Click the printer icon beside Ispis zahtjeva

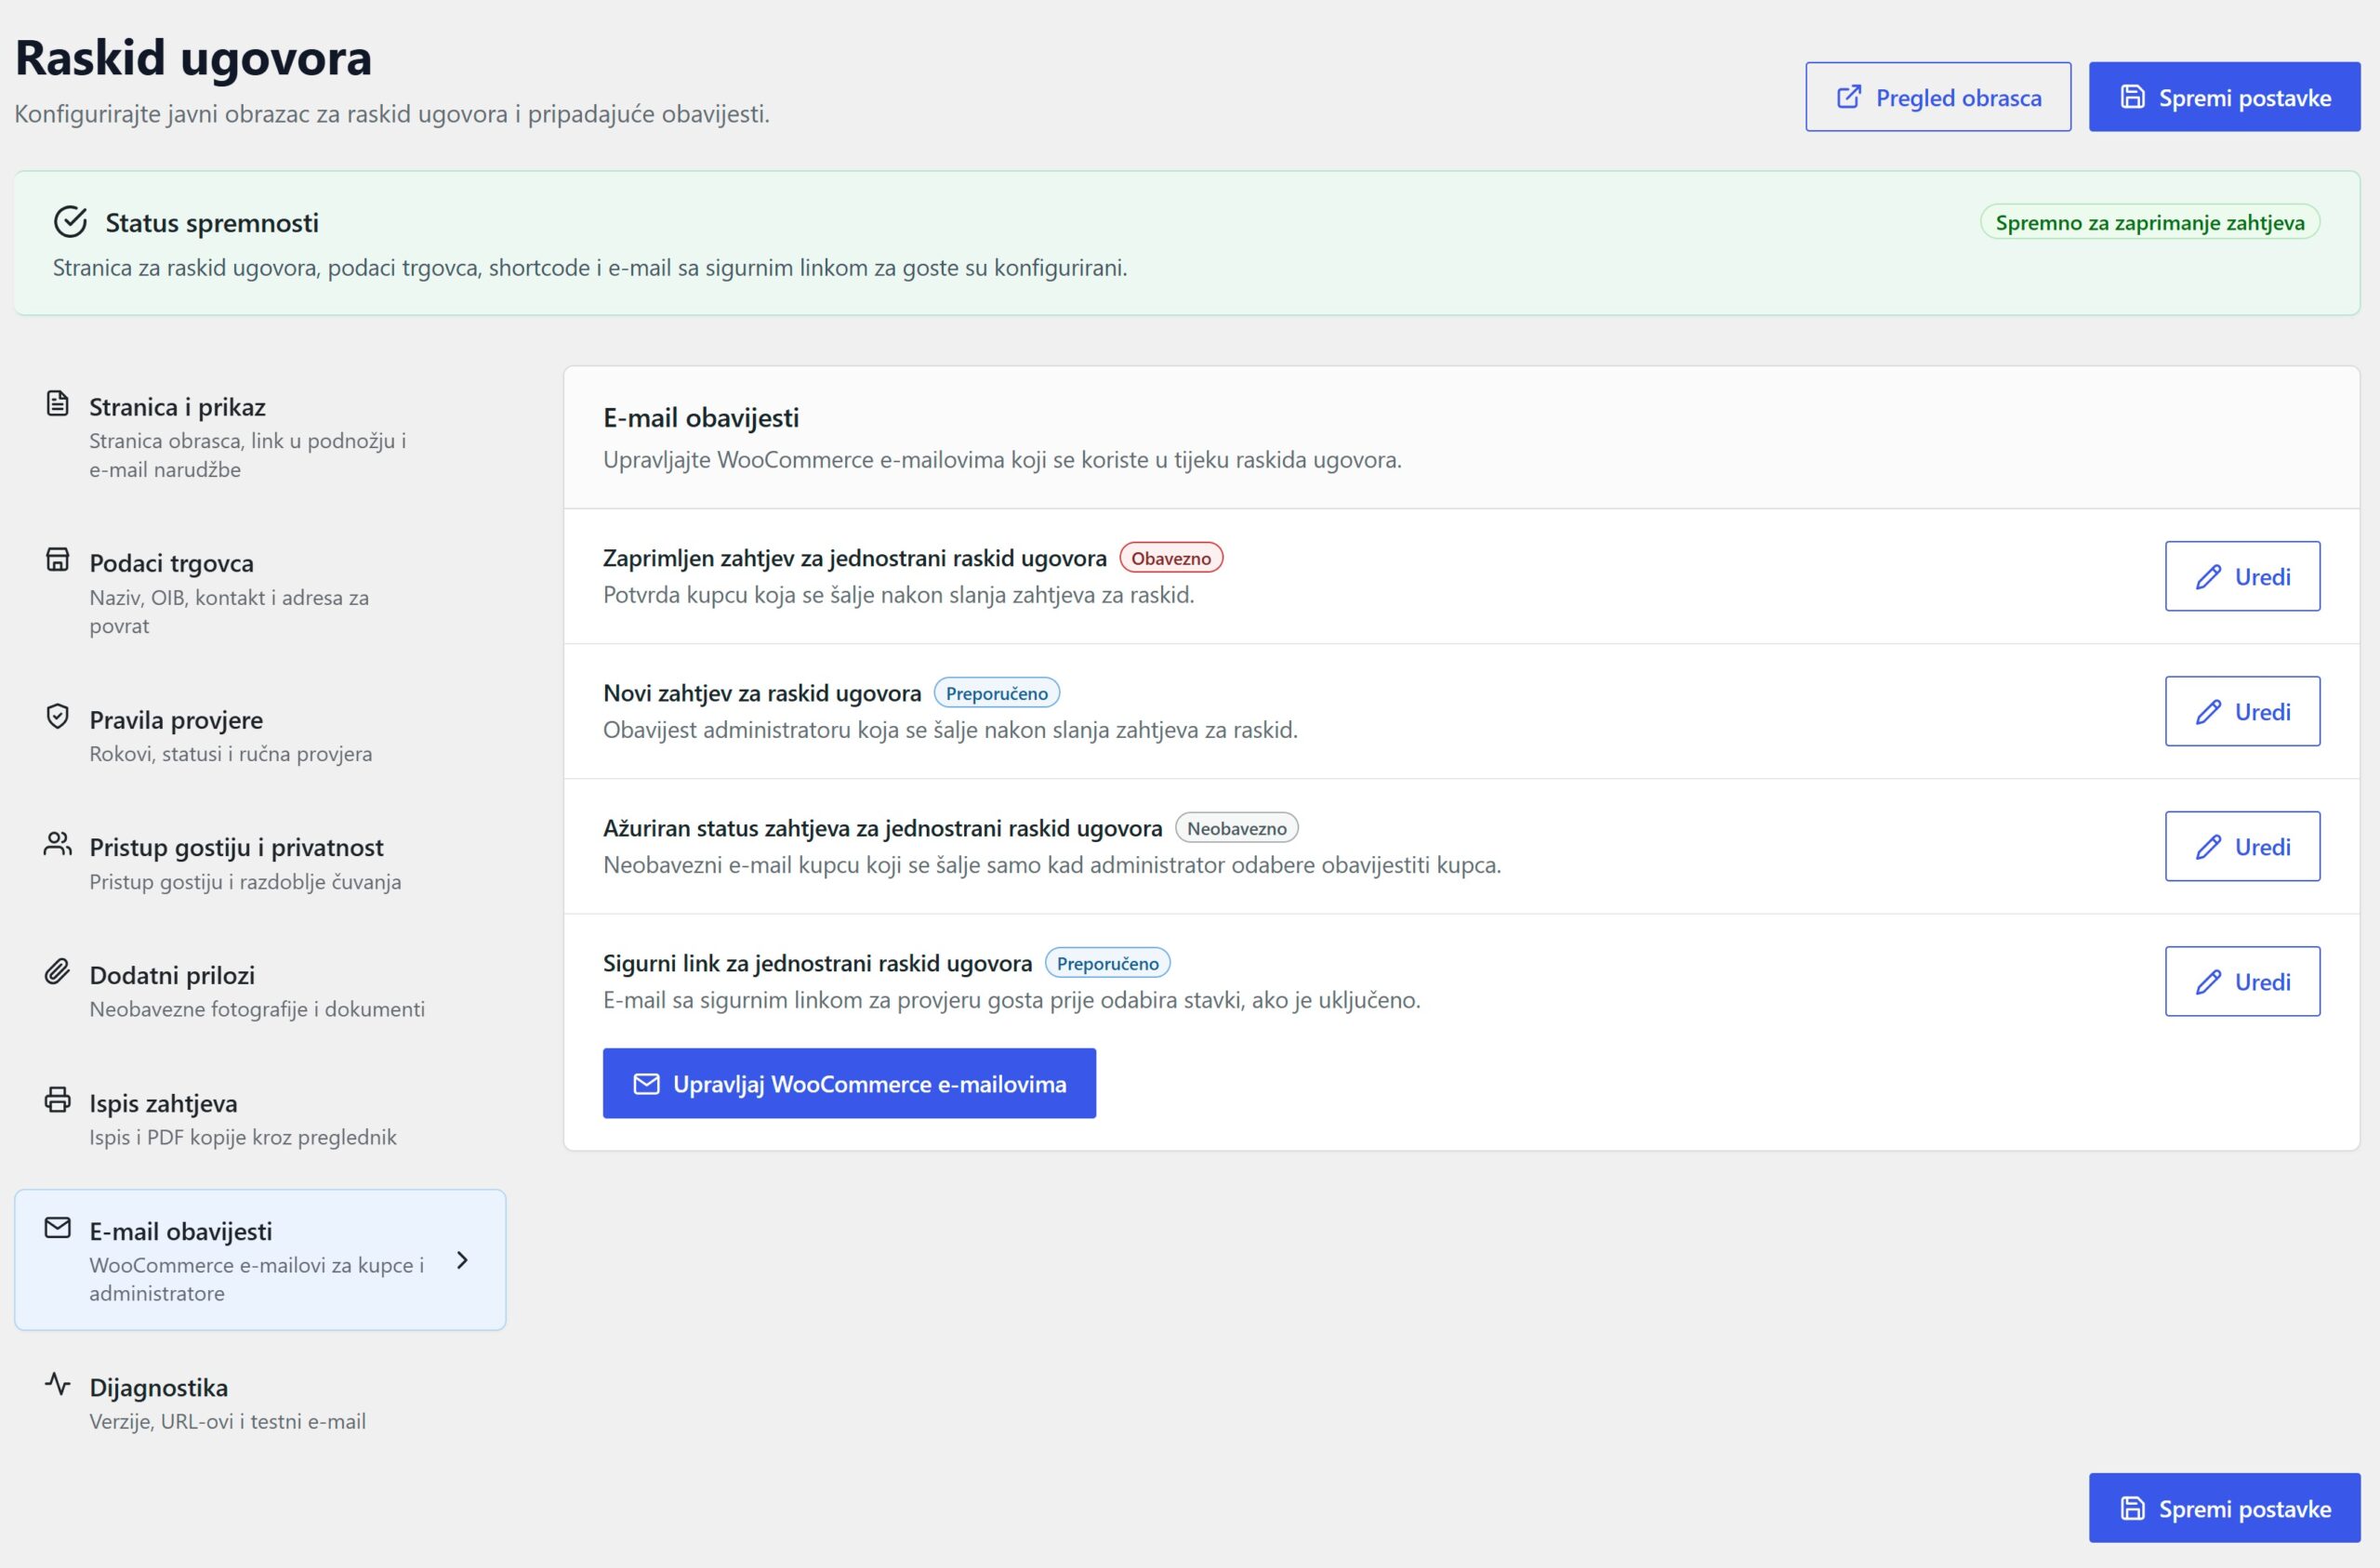58,1100
